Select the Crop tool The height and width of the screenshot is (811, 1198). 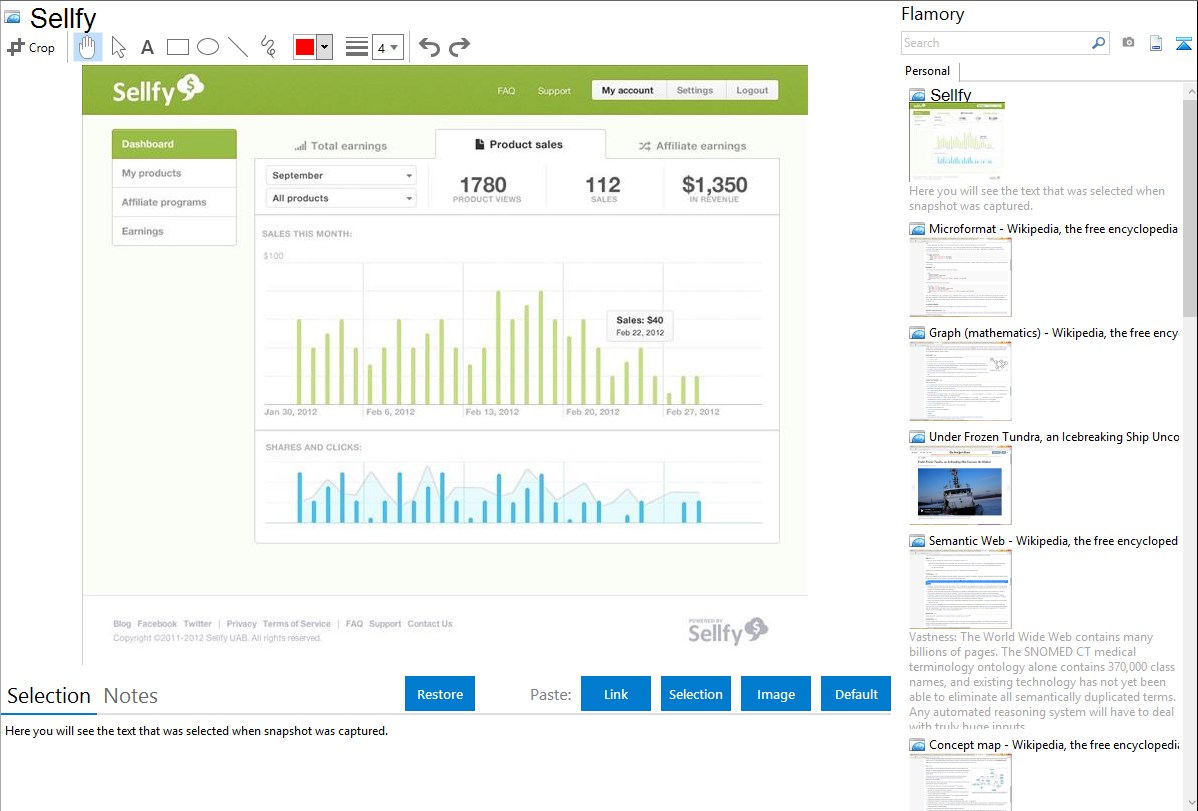(x=31, y=47)
